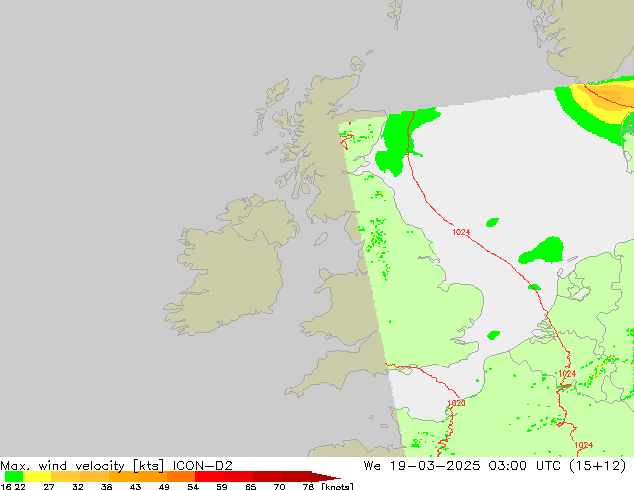Click the legend value '49'
The height and width of the screenshot is (490, 634).
[164, 486]
